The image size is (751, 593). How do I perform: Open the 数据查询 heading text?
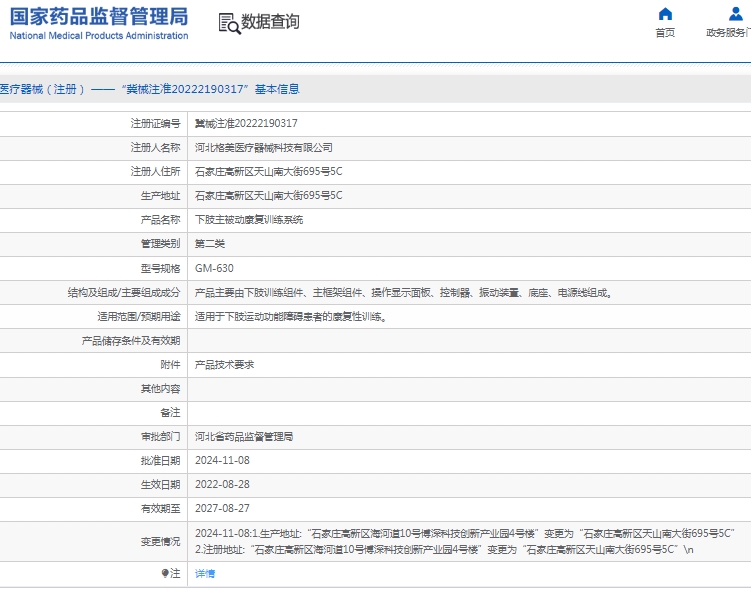click(270, 22)
